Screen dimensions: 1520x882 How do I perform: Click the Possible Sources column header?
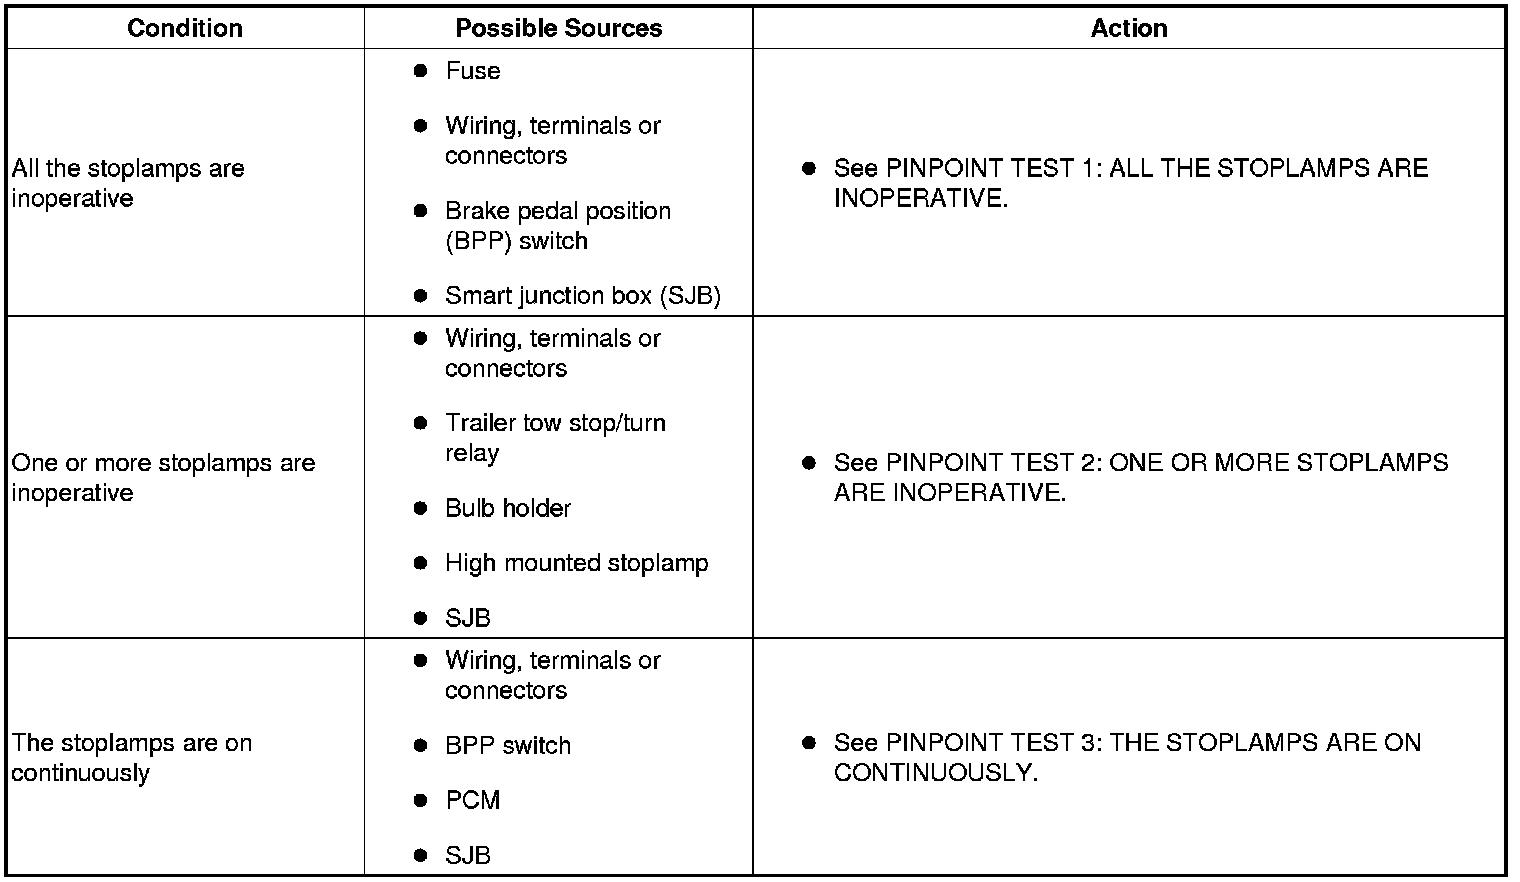(558, 28)
